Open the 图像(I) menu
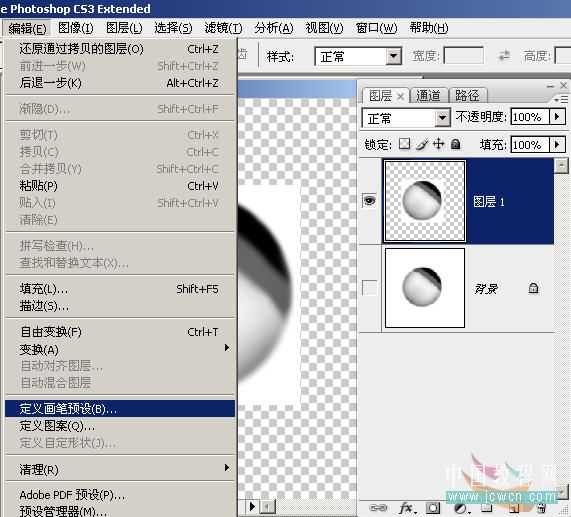The width and height of the screenshot is (571, 517). tap(75, 28)
